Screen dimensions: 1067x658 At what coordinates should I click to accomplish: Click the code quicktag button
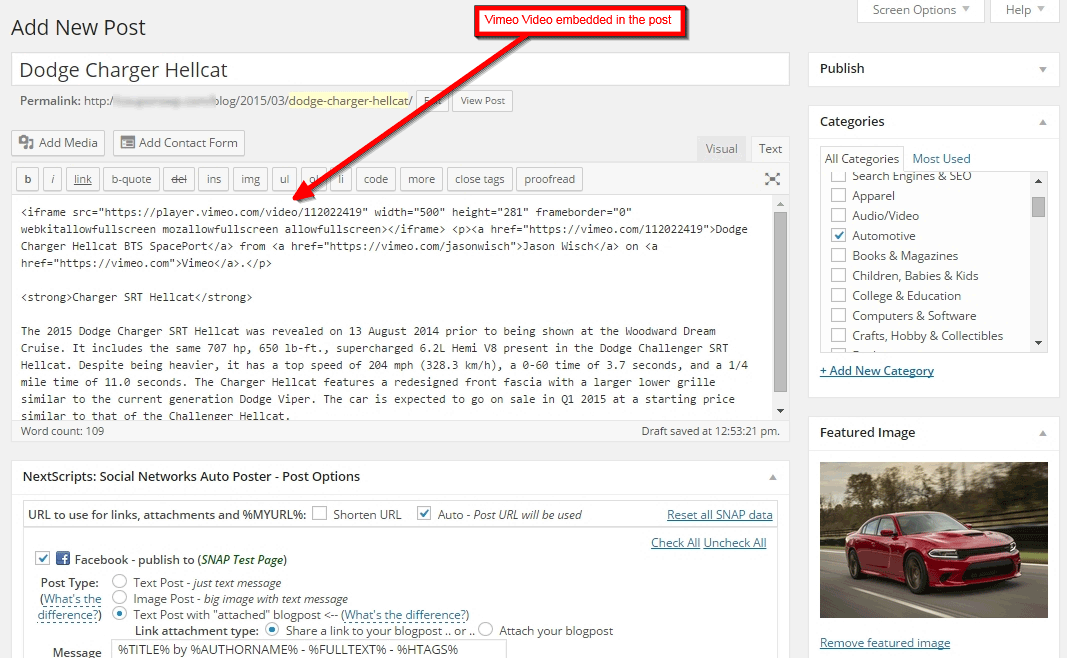click(x=376, y=179)
